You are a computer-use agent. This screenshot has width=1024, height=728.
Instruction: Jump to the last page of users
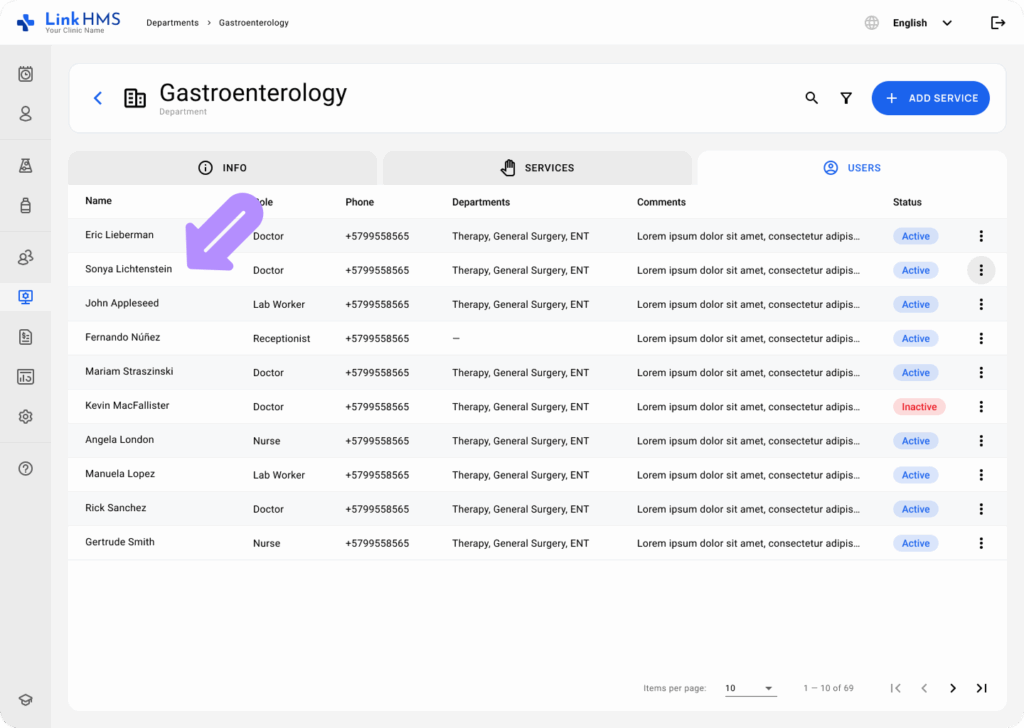[981, 688]
